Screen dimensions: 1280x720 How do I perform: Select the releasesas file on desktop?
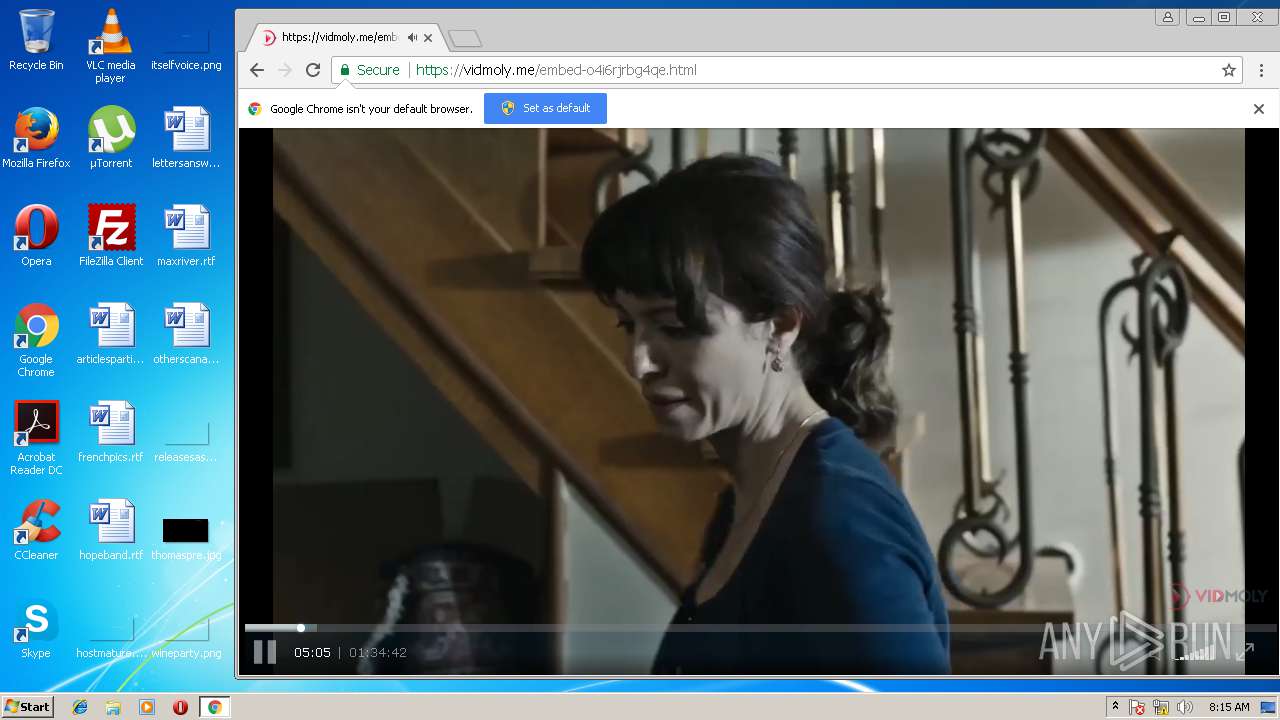186,442
